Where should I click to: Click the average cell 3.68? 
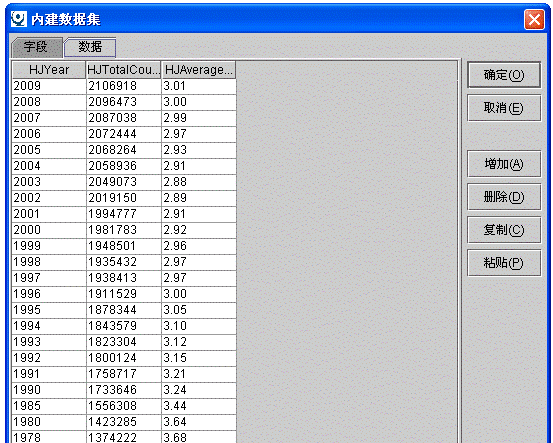click(199, 437)
